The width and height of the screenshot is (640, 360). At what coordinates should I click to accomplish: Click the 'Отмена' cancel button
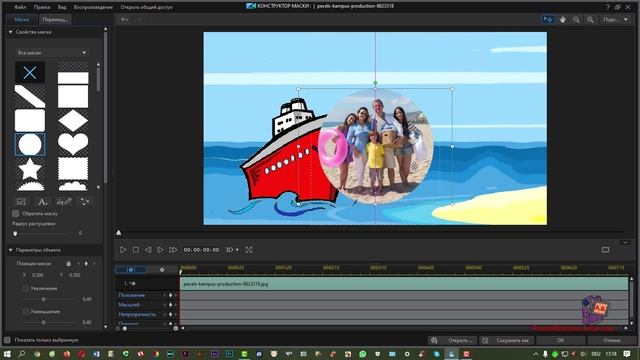612,340
